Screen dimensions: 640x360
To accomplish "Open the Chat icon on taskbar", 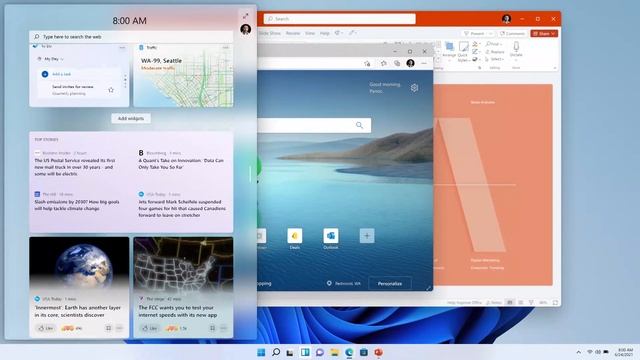I will pyautogui.click(x=320, y=352).
